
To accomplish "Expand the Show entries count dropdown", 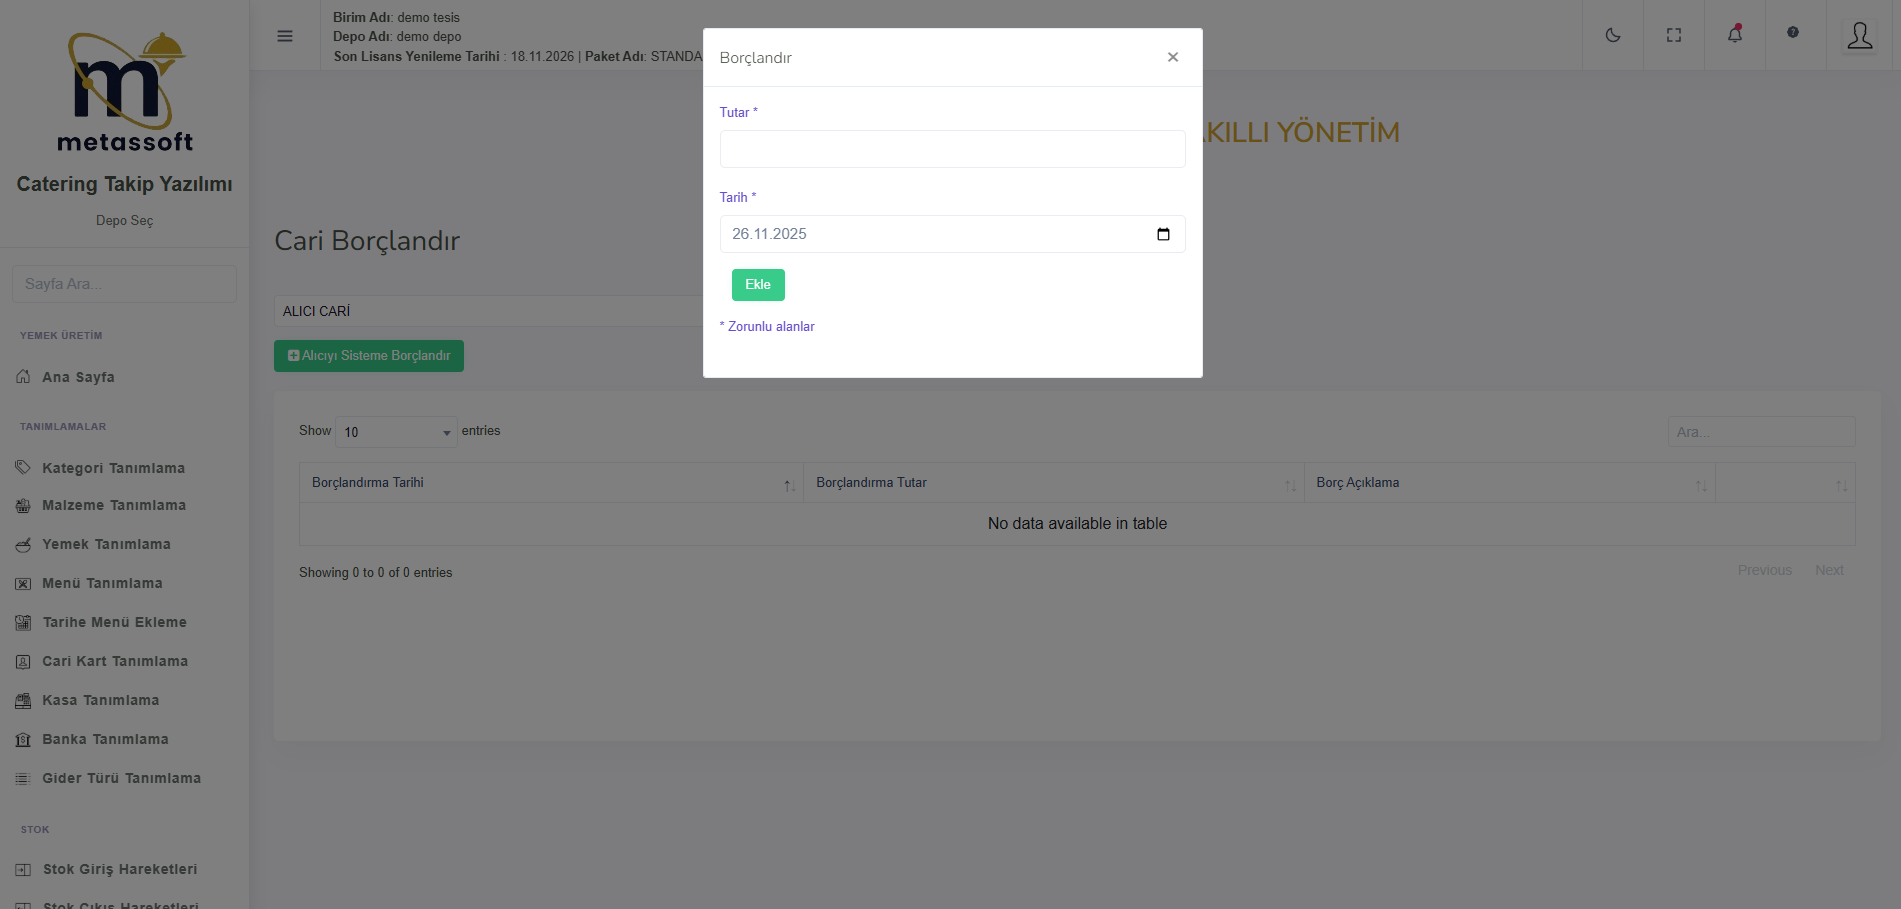I will pyautogui.click(x=396, y=432).
